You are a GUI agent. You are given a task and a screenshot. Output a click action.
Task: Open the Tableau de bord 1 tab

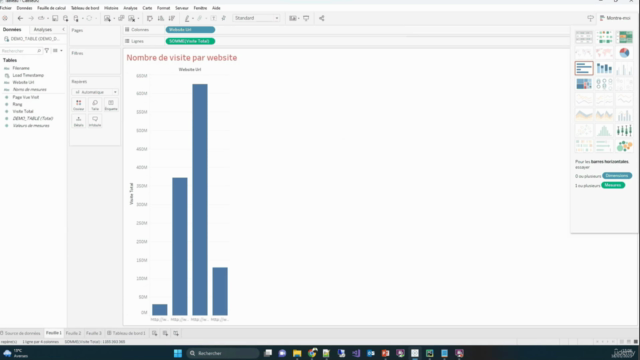pyautogui.click(x=126, y=333)
